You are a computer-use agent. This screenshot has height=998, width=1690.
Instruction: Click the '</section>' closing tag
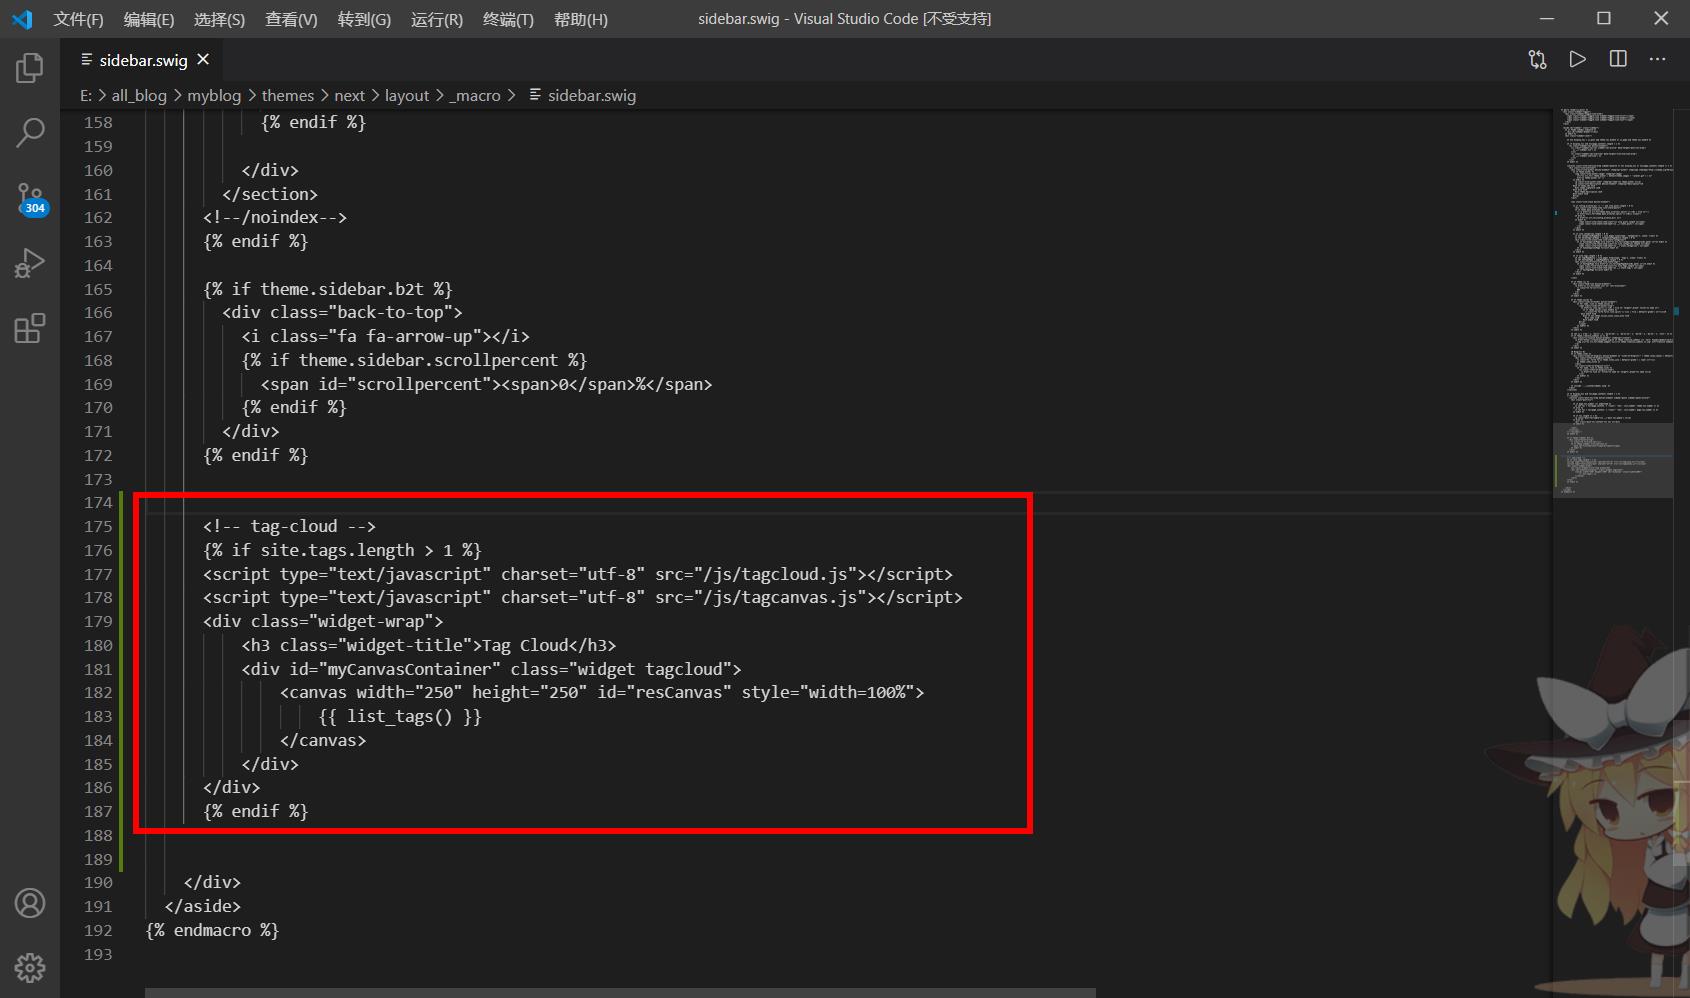pos(270,194)
